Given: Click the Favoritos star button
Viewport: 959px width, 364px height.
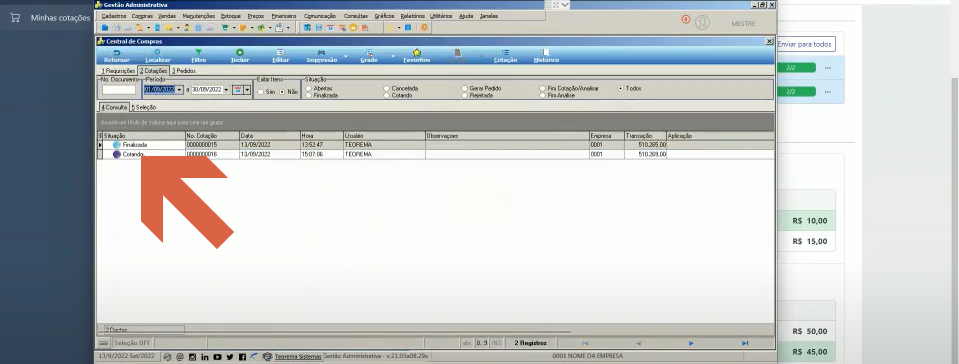Looking at the screenshot, I should pos(417,56).
